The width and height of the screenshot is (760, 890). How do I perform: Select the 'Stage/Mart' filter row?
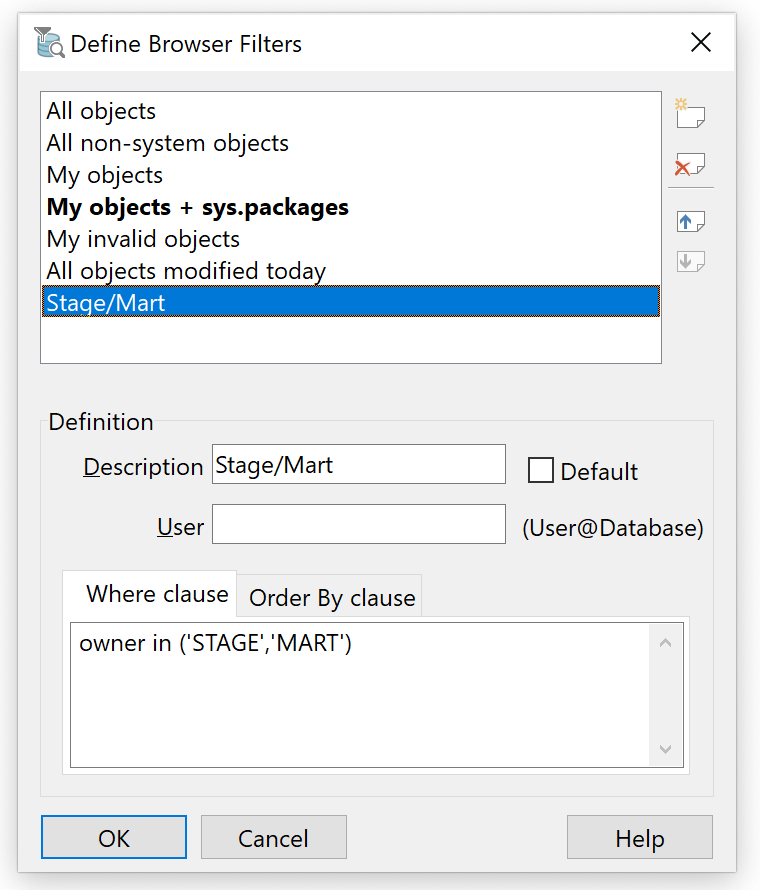(351, 301)
